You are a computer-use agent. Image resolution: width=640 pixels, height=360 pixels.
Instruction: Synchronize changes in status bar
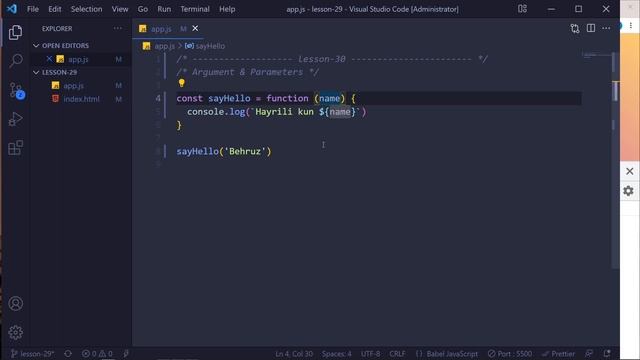pyautogui.click(x=68, y=353)
